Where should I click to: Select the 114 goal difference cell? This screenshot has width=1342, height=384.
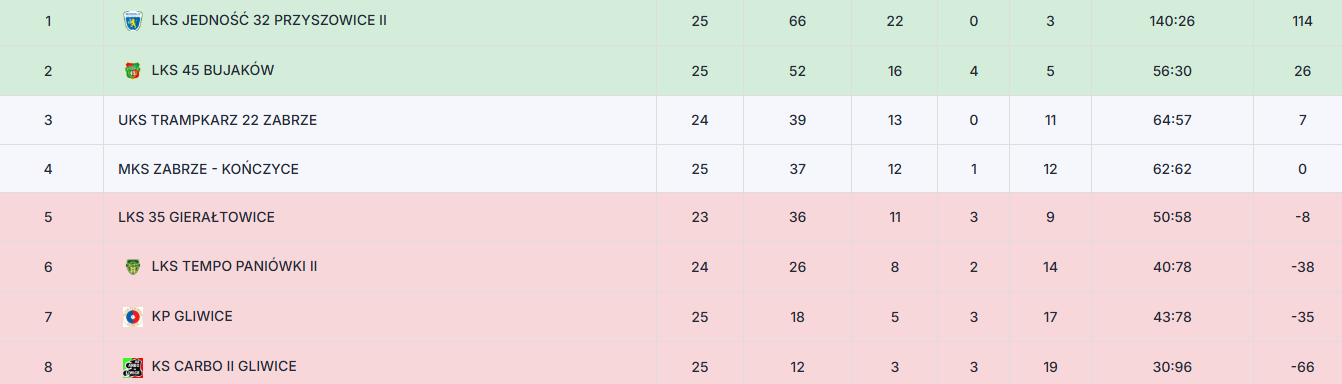pos(1302,21)
